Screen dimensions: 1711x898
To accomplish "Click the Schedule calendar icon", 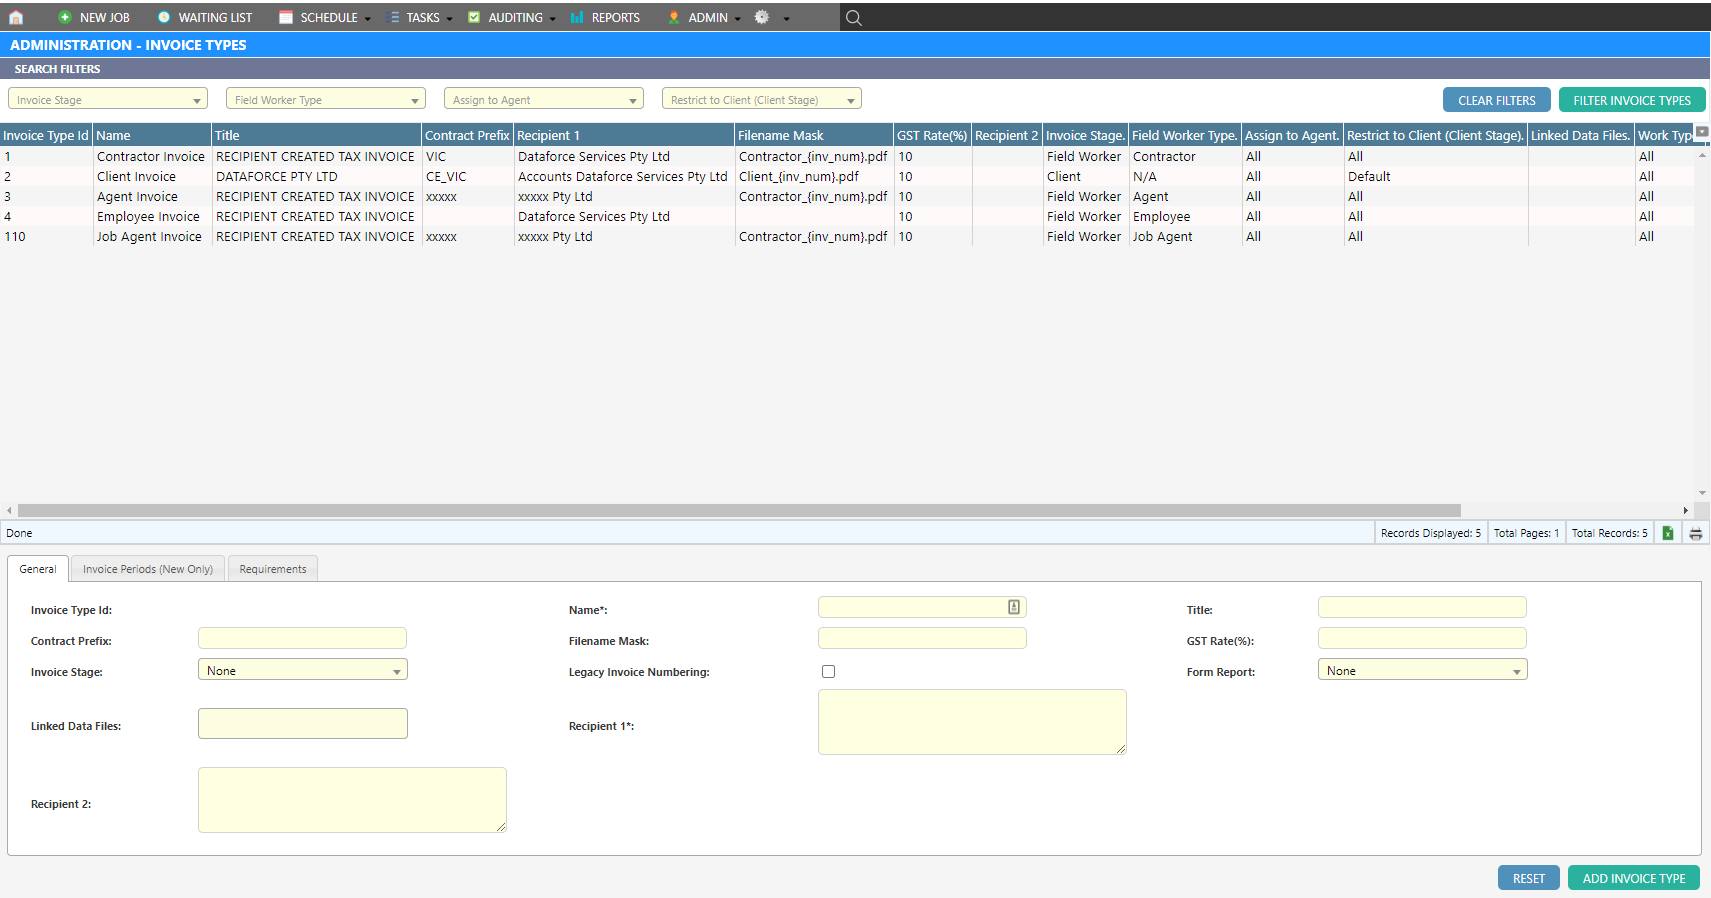I will pyautogui.click(x=286, y=17).
